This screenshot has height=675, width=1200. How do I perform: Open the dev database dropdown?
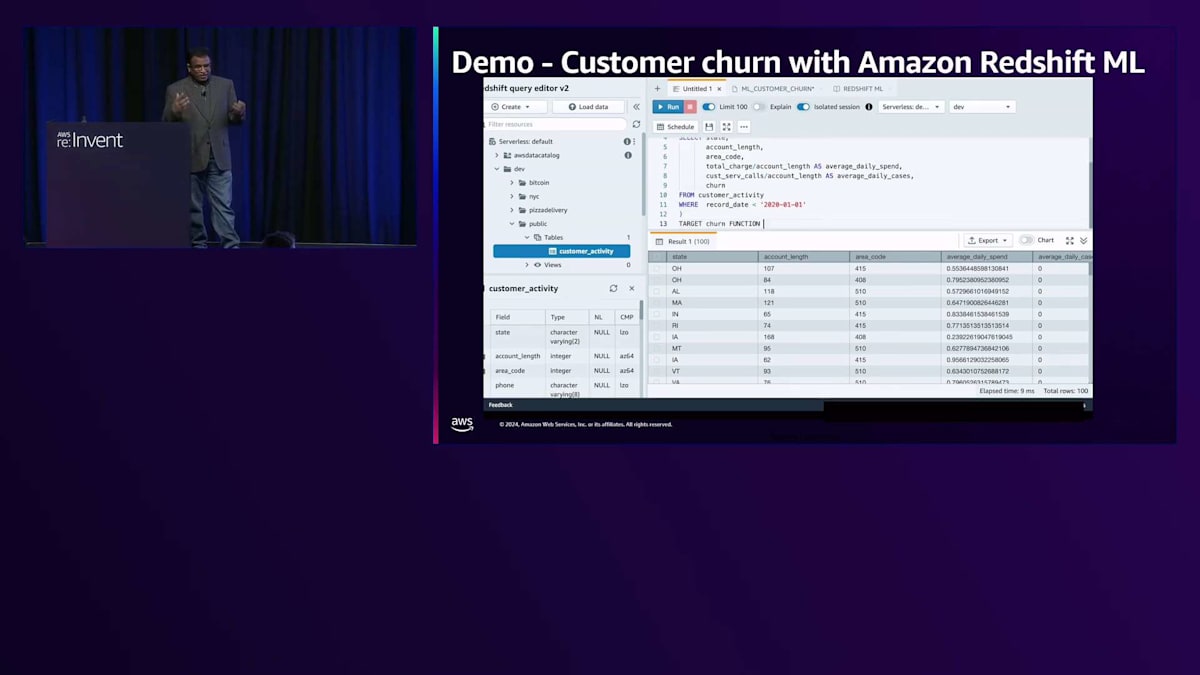(x=982, y=107)
